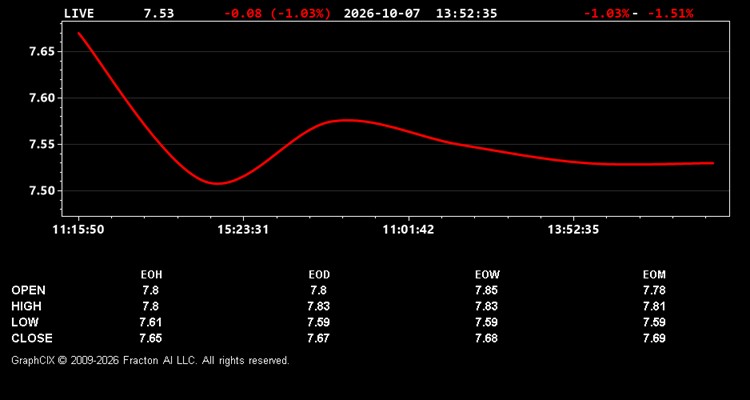Screen dimensions: 750x400
Task: Click the 7.65 y-axis label
Action: (44, 51)
